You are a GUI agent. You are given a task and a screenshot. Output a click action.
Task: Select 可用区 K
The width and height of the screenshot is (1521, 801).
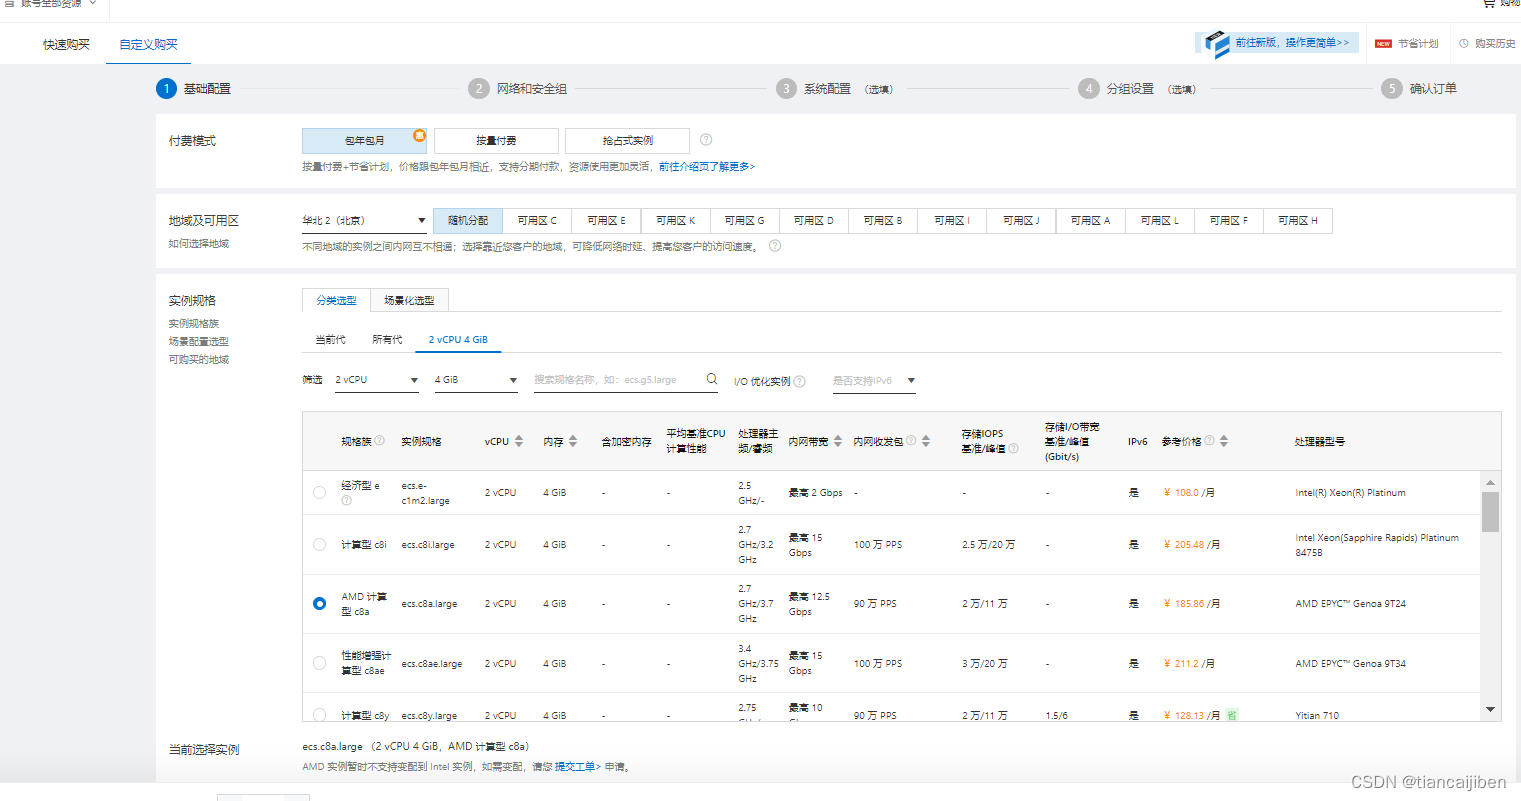(675, 221)
